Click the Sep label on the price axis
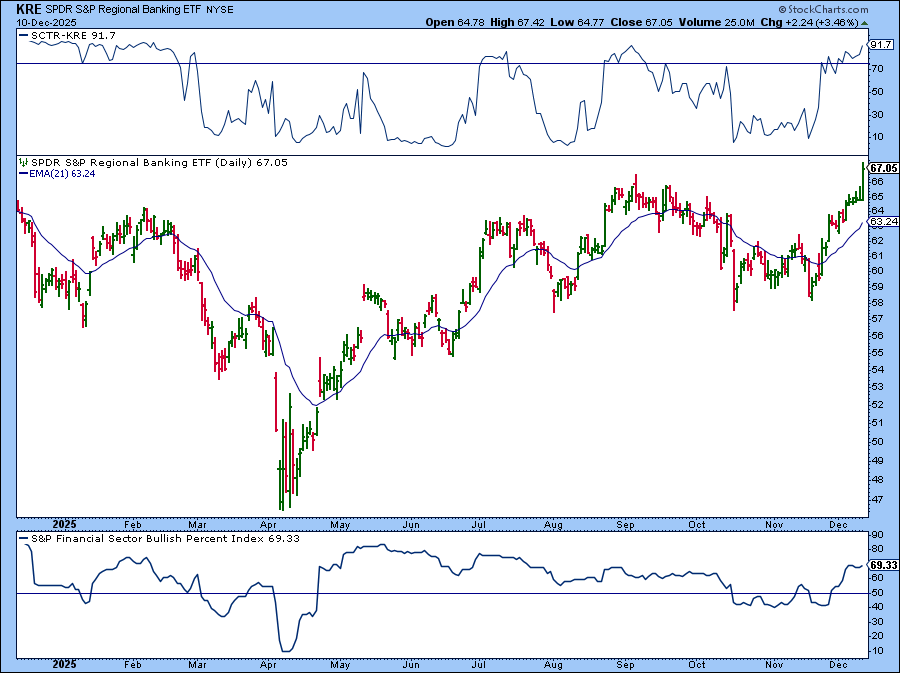The height and width of the screenshot is (673, 900). [627, 523]
